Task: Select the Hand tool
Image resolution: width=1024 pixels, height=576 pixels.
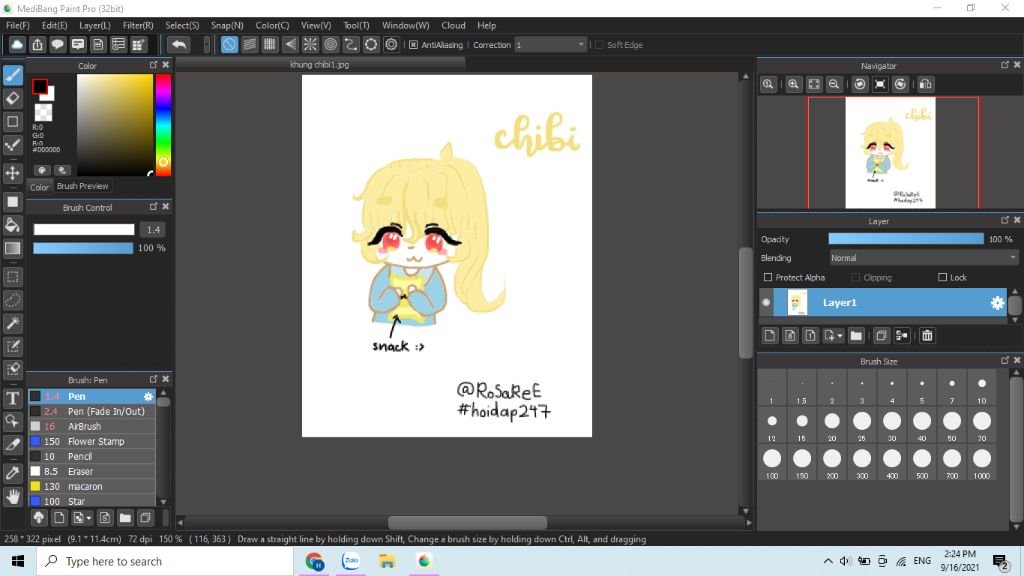Action: [x=12, y=496]
